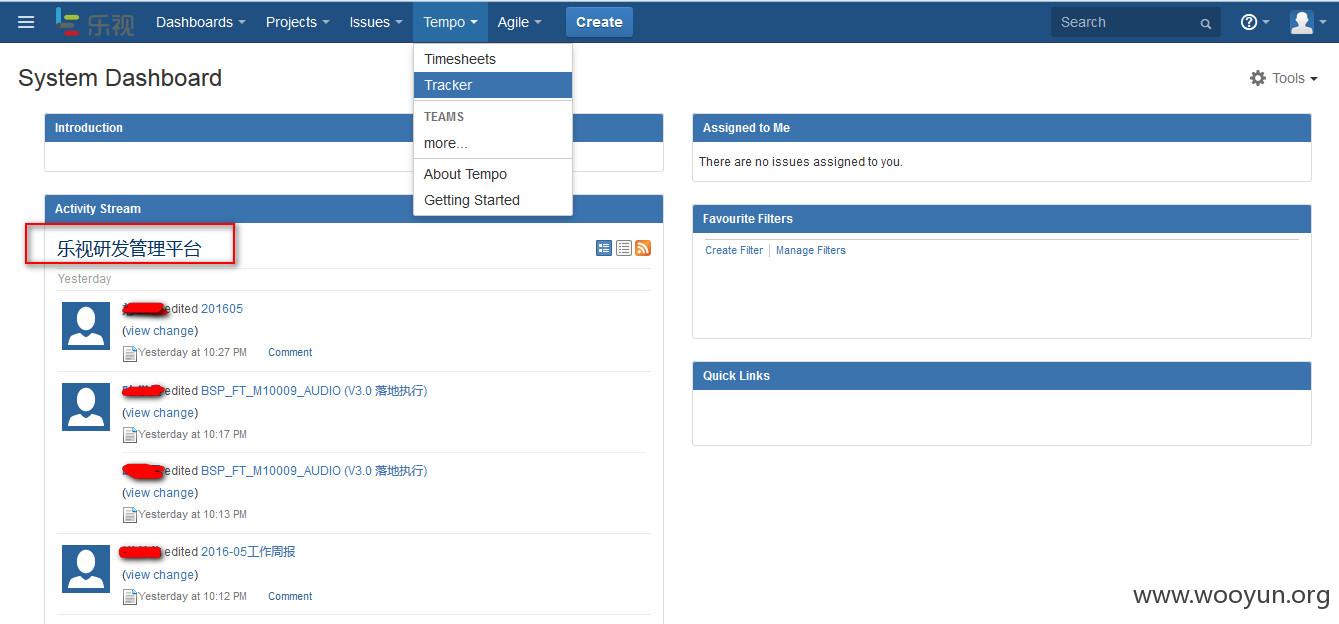Expand the Projects dropdown
1339x624 pixels.
coord(297,22)
